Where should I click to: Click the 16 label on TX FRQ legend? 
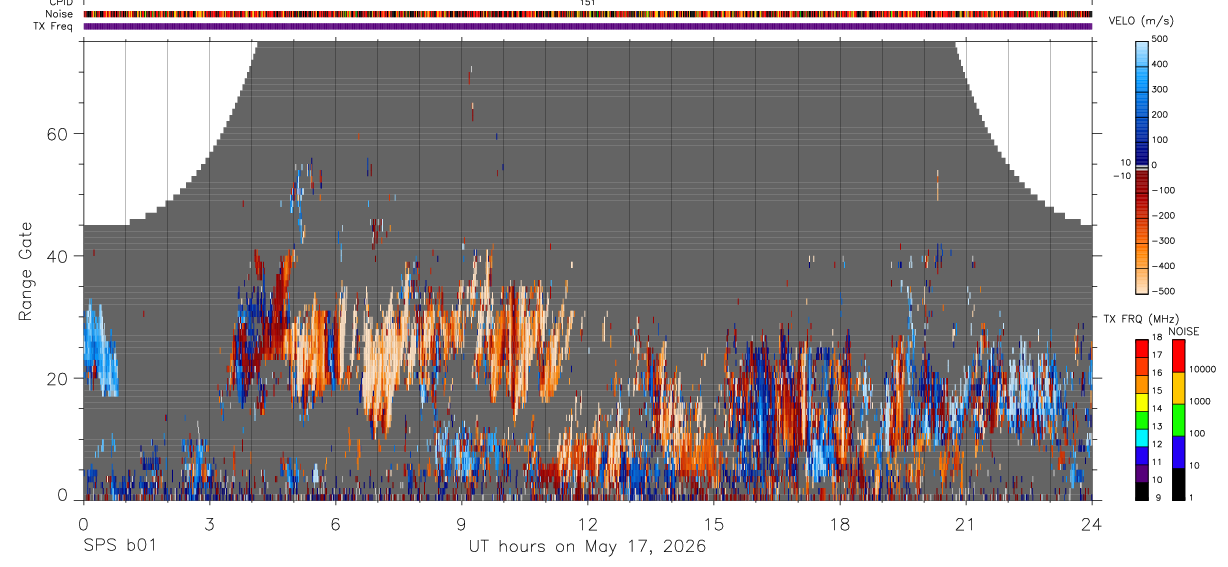click(1157, 373)
